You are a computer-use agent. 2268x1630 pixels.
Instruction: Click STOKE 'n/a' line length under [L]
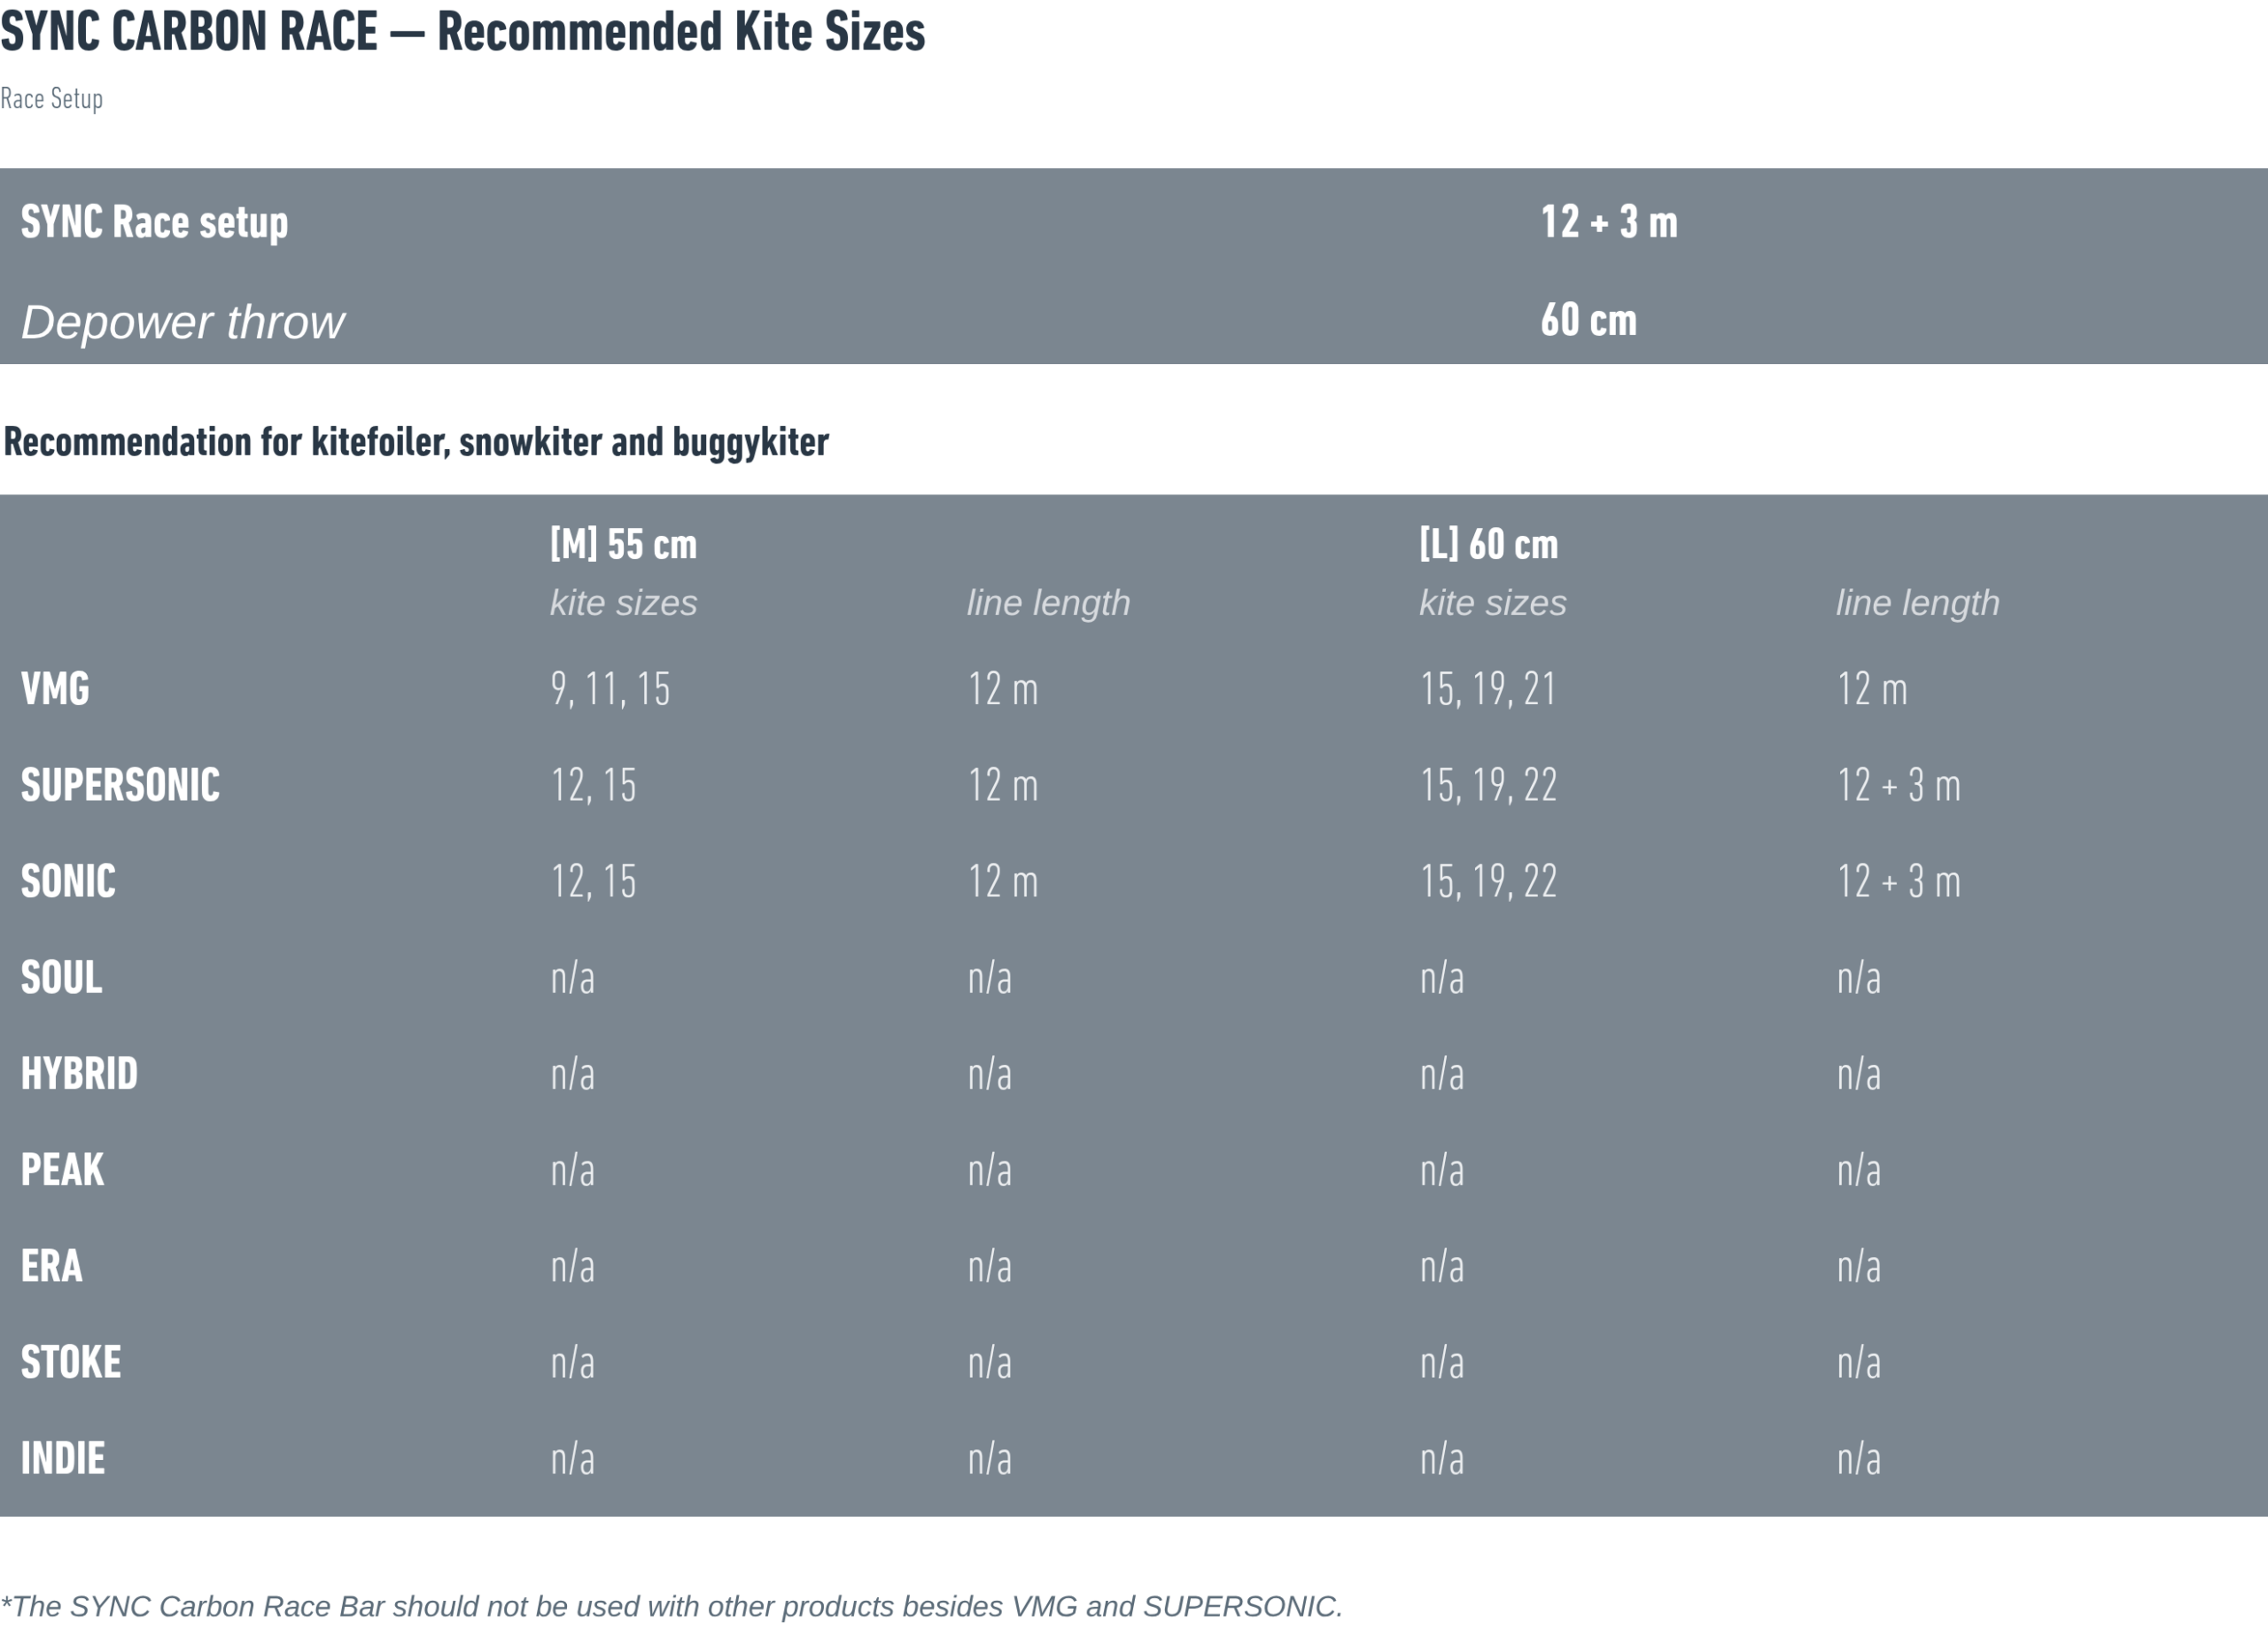(1859, 1363)
